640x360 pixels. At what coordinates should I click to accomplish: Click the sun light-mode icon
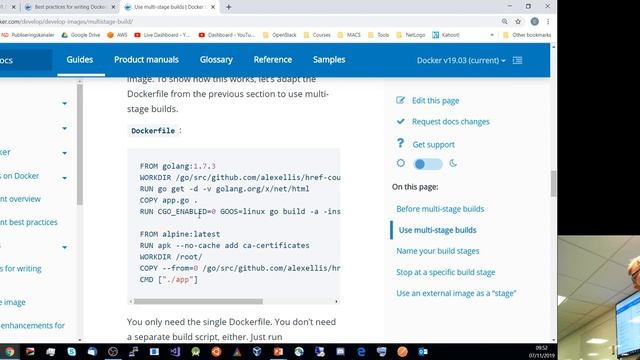401,163
